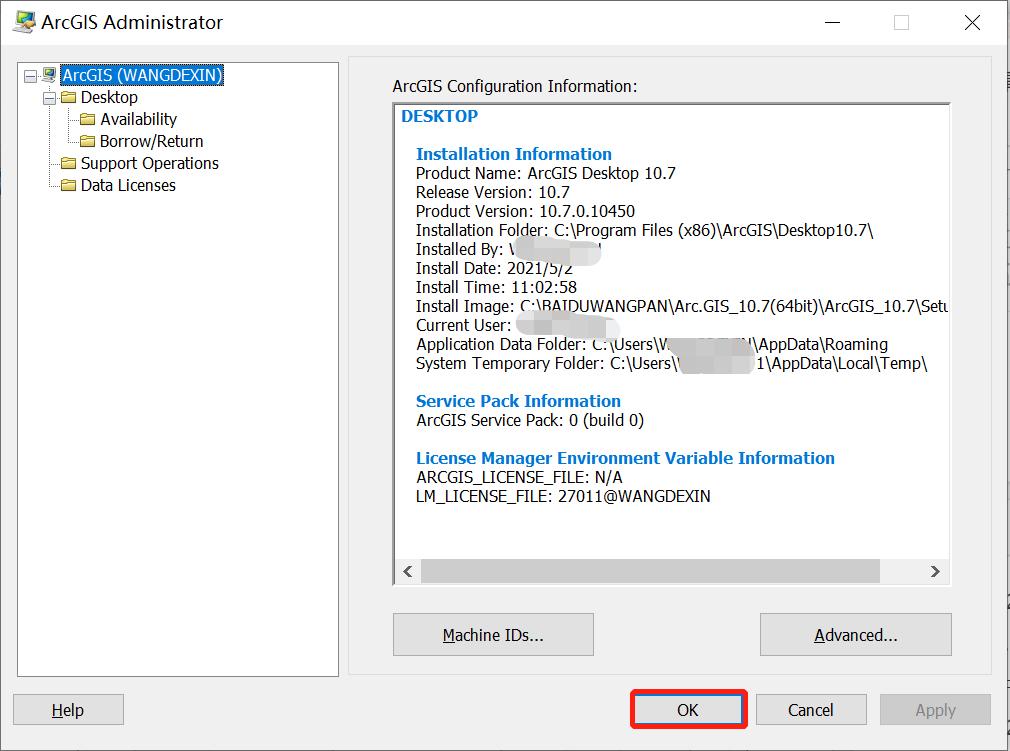Screen dimensions: 1010x751
Task: Click the Desktop folder icon
Action: tap(68, 97)
